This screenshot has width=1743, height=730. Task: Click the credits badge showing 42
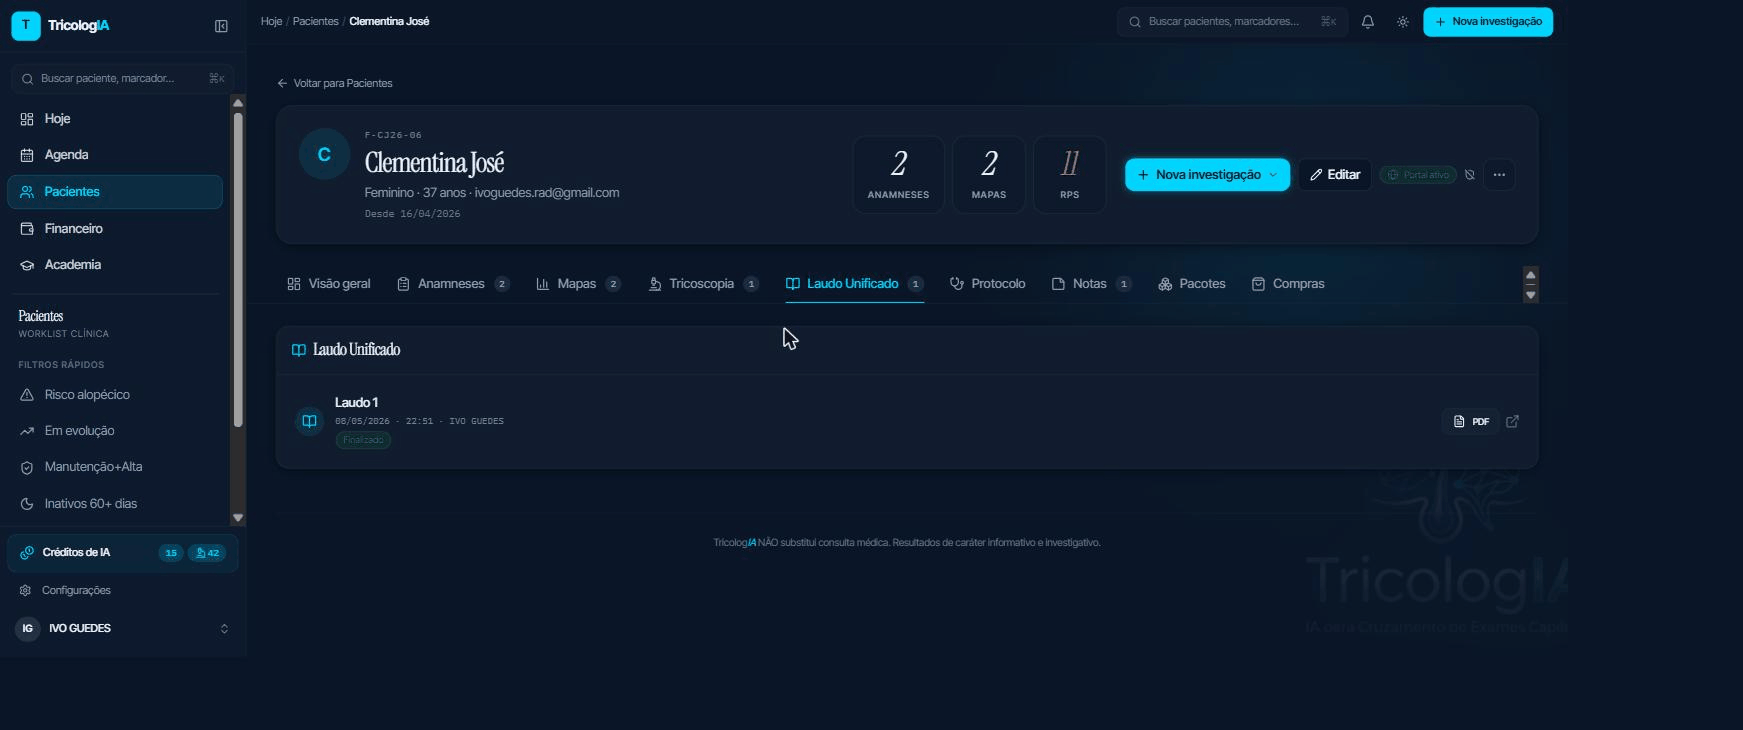click(x=208, y=553)
